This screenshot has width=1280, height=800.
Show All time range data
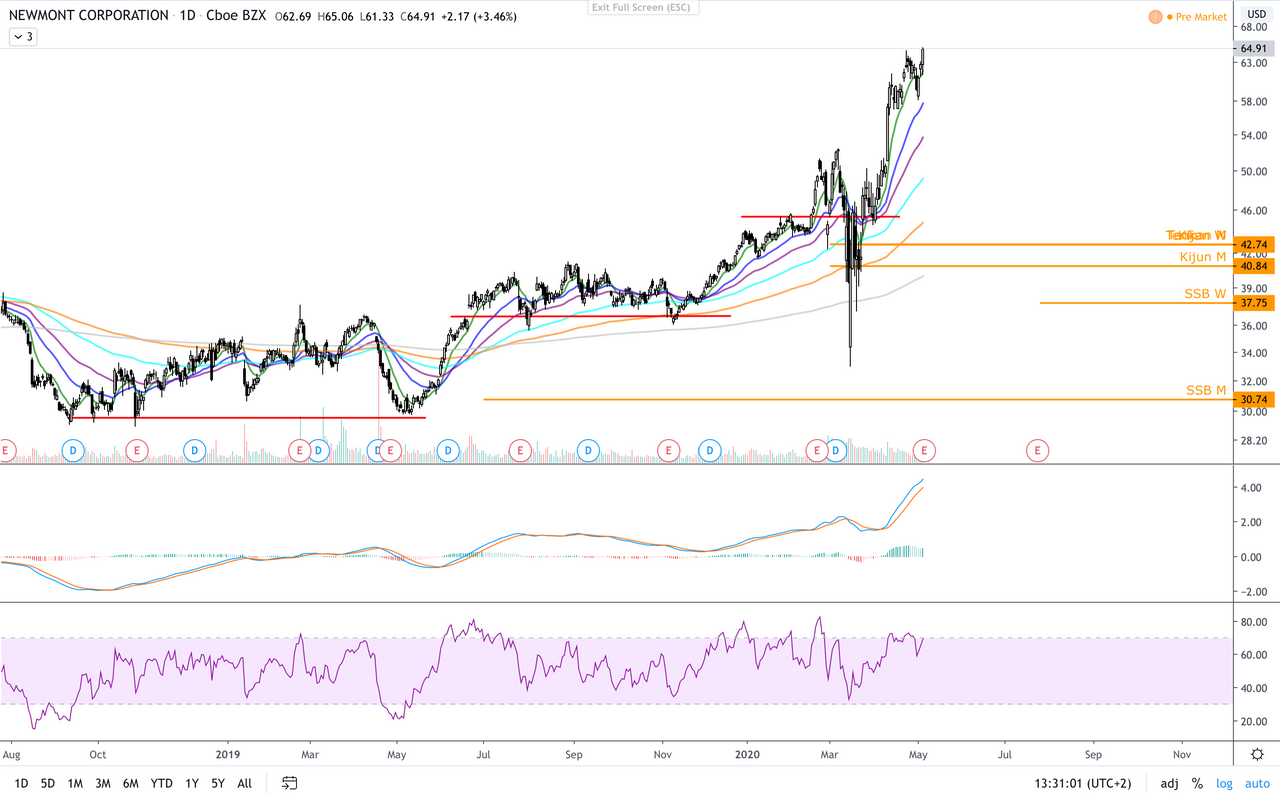coord(245,783)
